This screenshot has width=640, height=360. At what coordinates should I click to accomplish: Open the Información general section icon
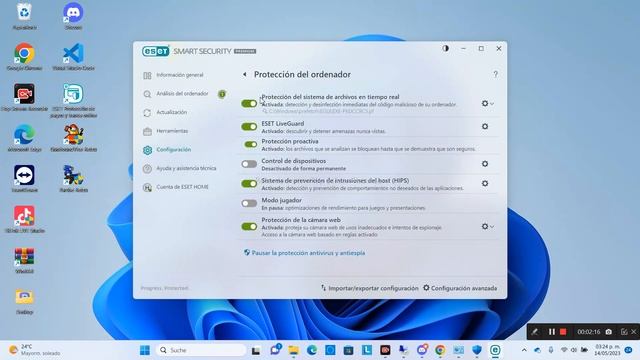click(147, 75)
